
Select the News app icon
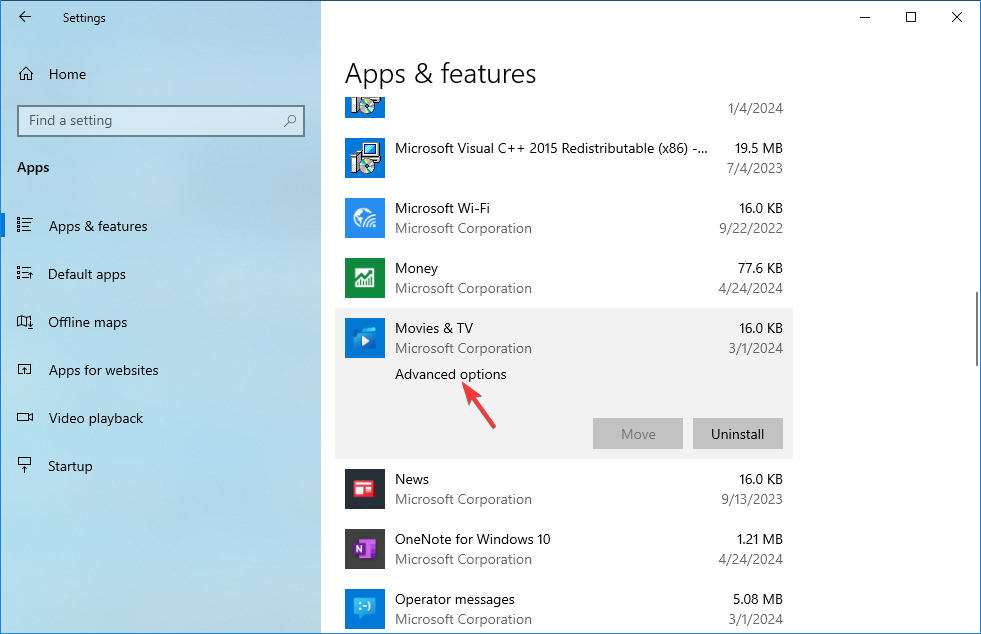[x=365, y=489]
